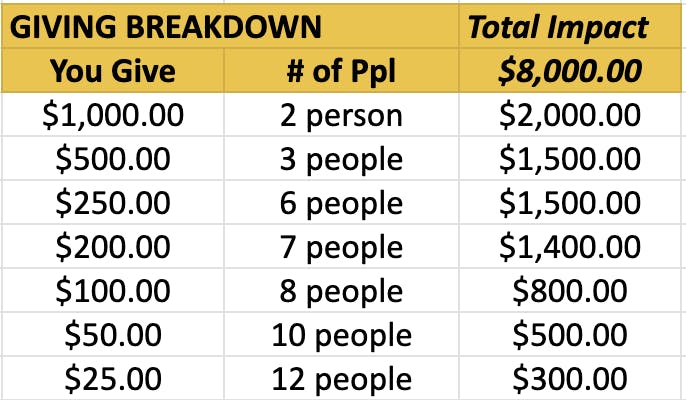Click the $2,000.00 impact cell
Viewport: 686px width, 400px height.
coord(572,115)
